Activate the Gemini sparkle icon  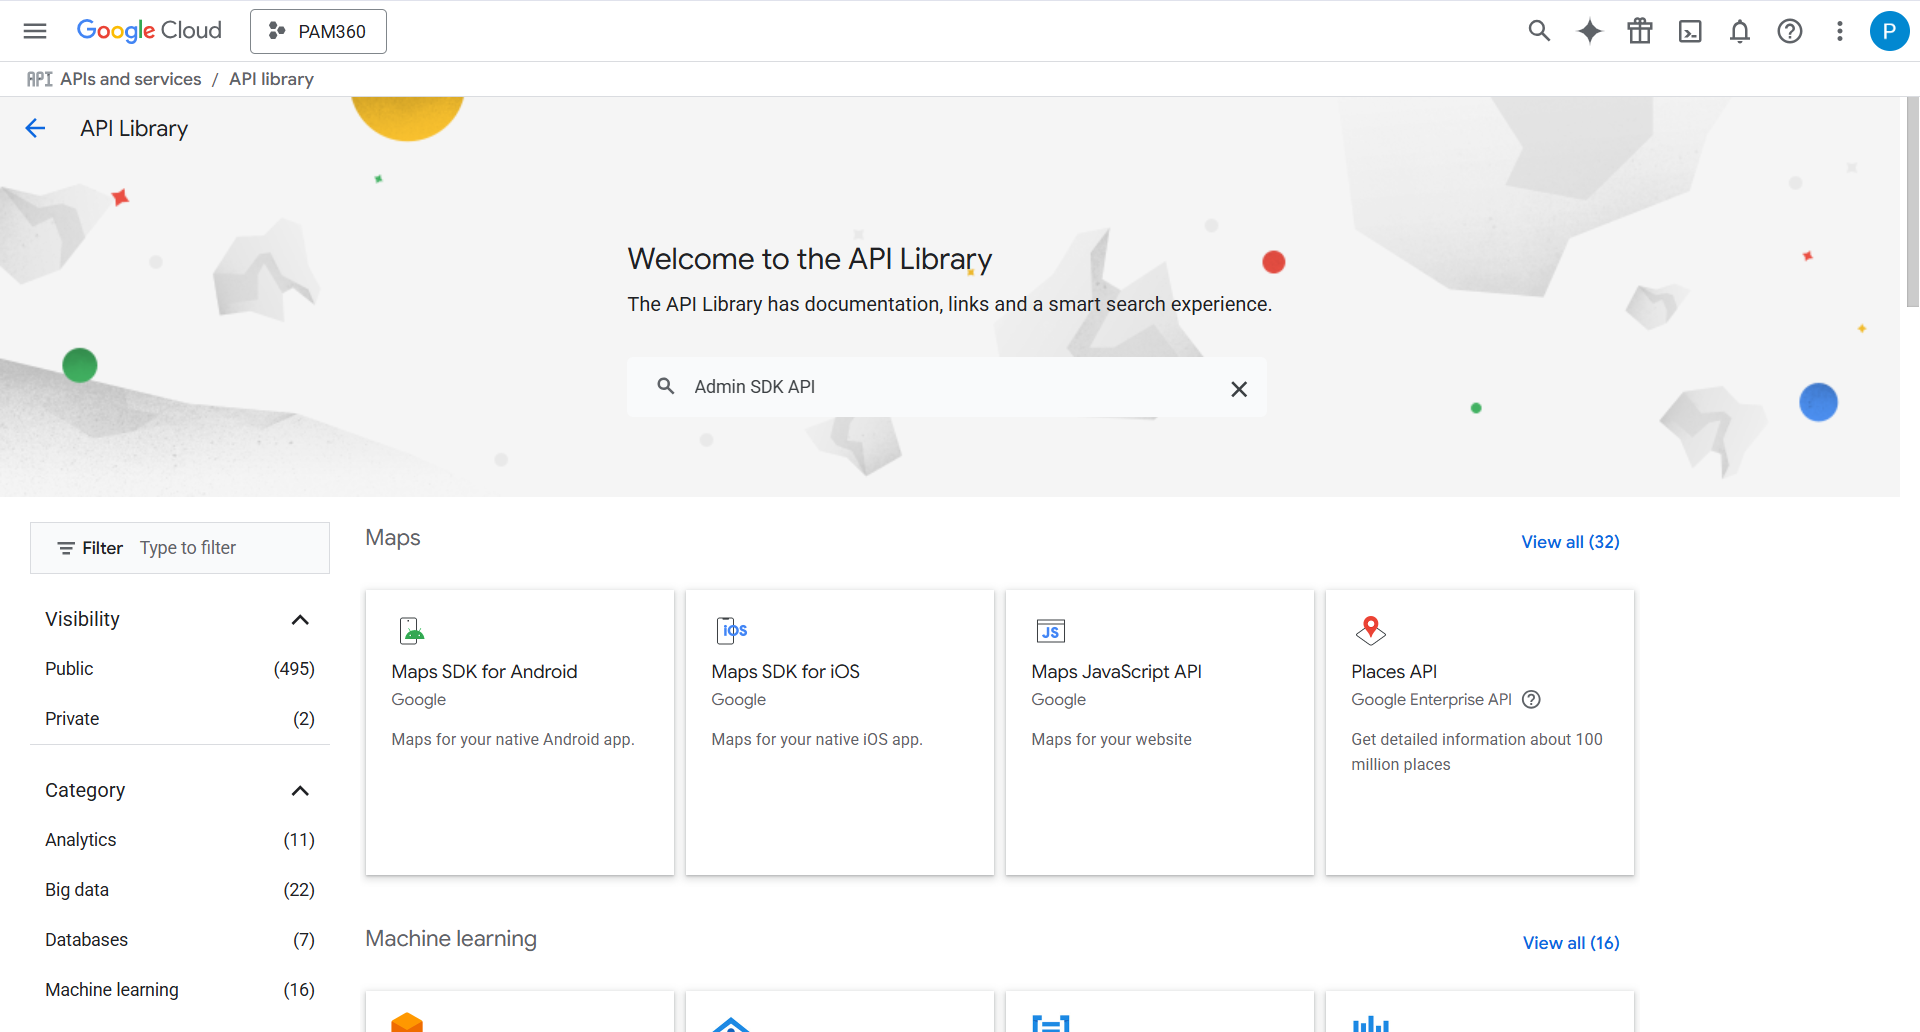[x=1590, y=31]
